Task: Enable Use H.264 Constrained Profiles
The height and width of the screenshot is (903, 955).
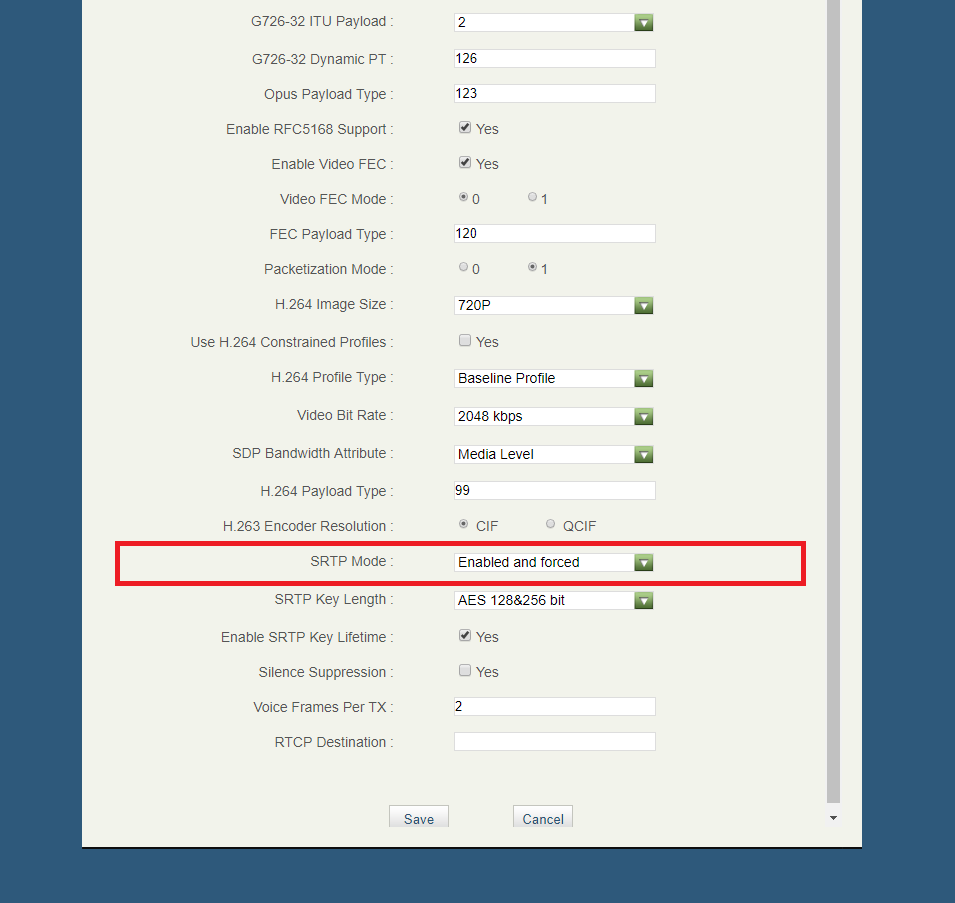Action: pyautogui.click(x=465, y=341)
